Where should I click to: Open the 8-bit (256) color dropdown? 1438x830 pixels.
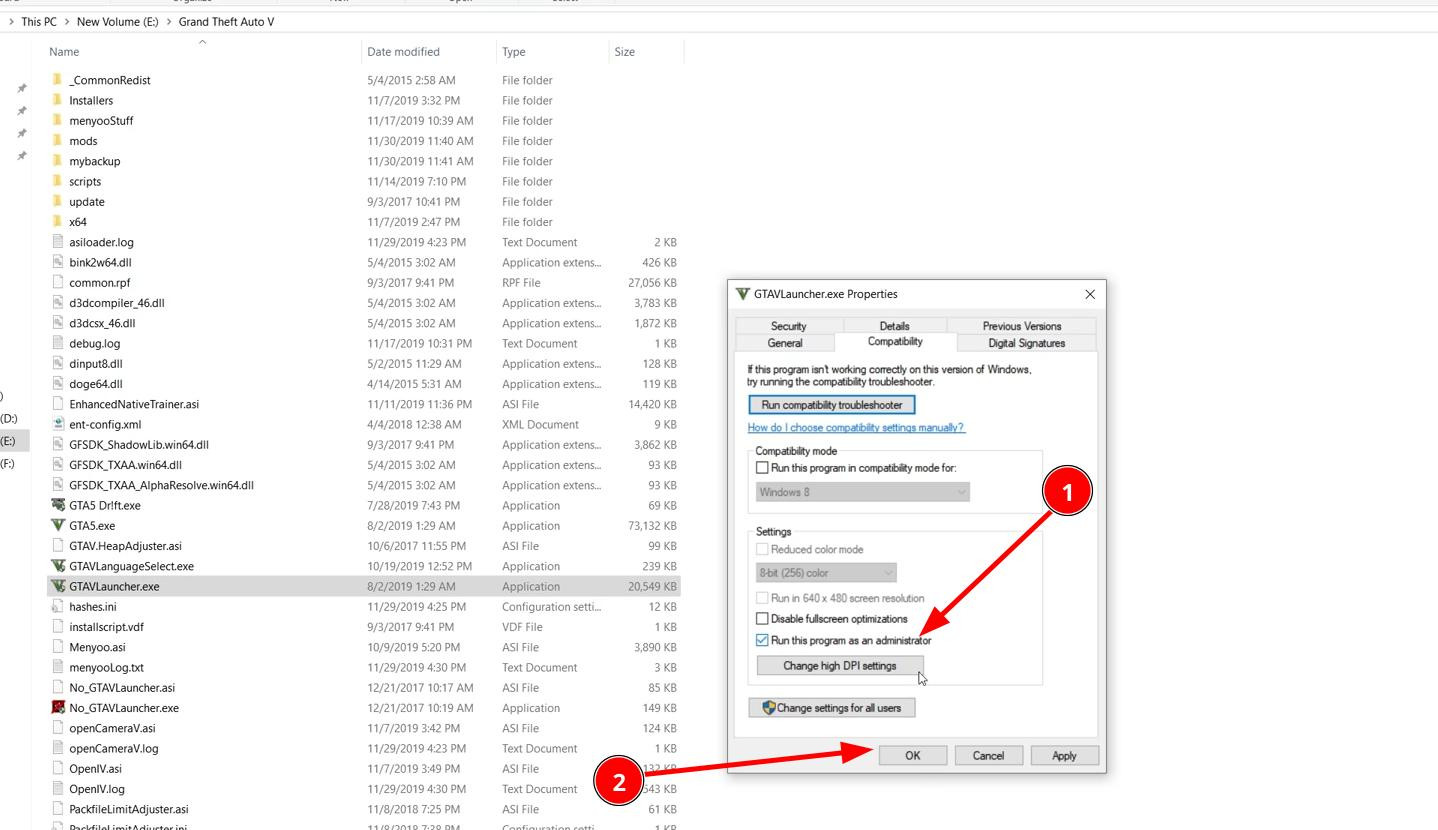click(x=826, y=573)
